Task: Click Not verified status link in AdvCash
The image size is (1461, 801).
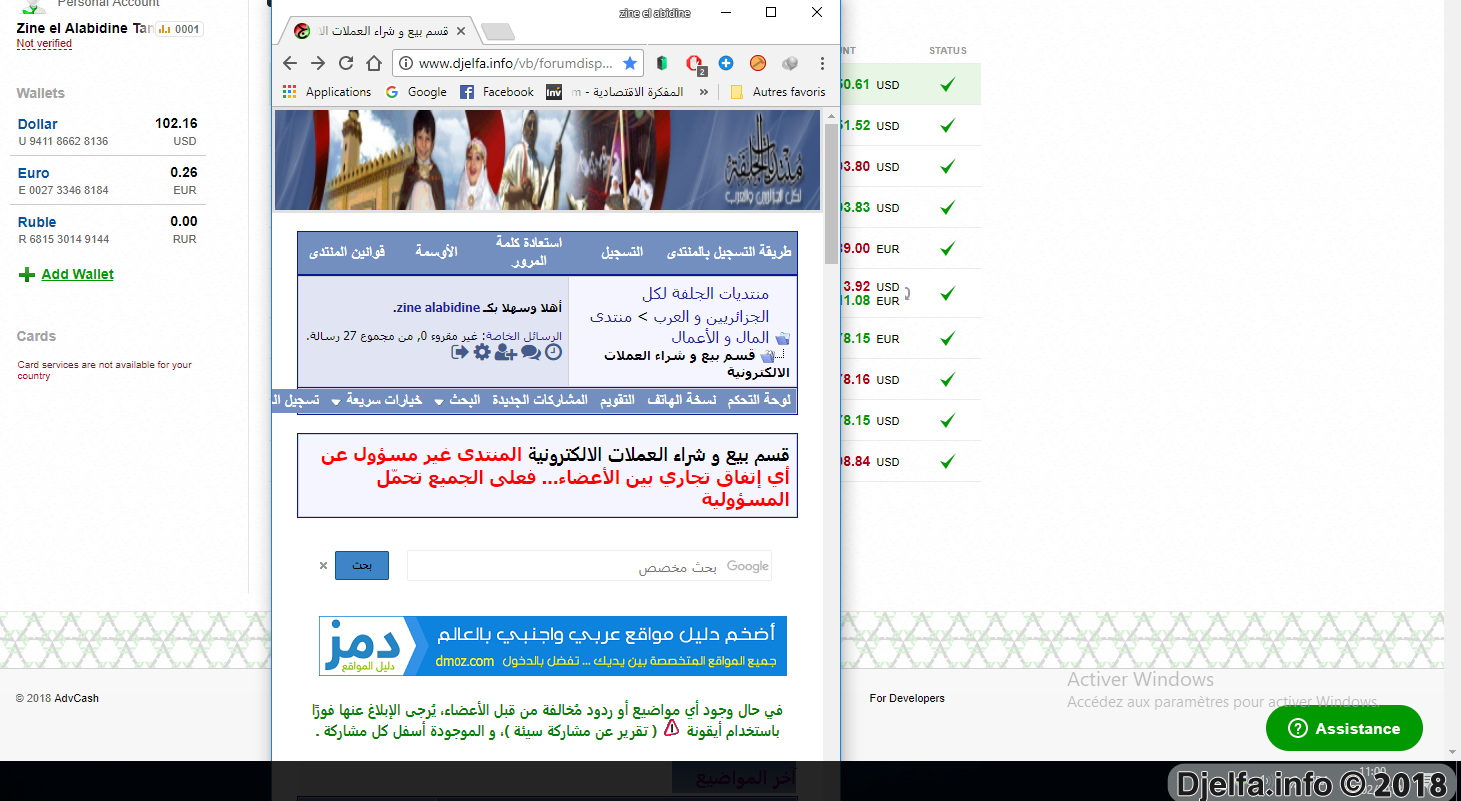Action: pyautogui.click(x=44, y=44)
